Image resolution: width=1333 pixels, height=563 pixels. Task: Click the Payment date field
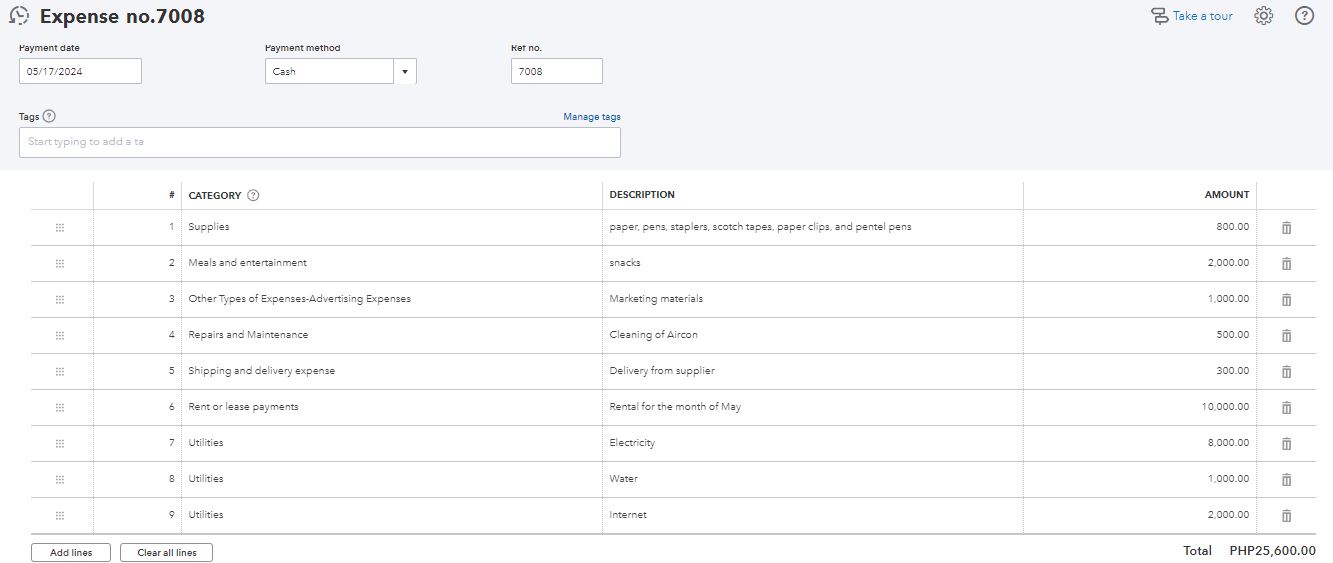80,72
